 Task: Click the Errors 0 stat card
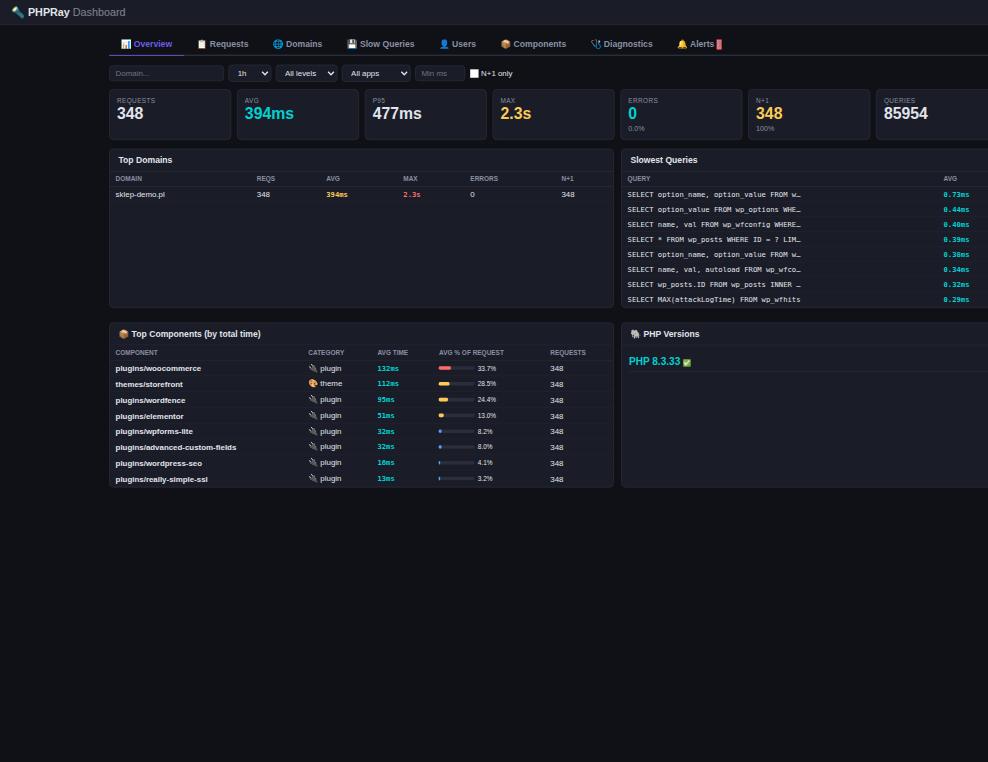click(681, 115)
